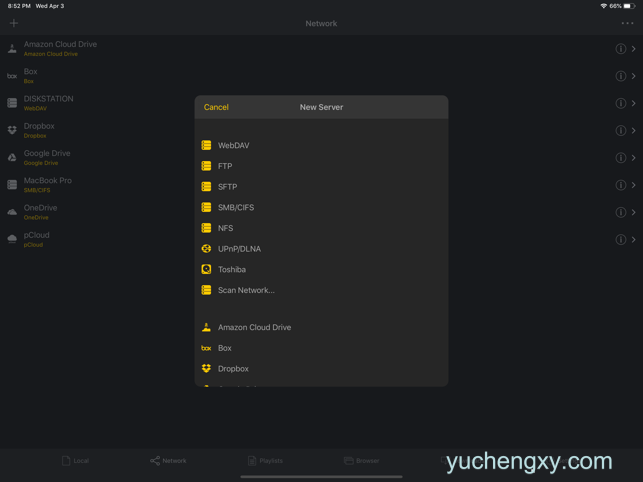Show info for pCloud row
This screenshot has width=643, height=482.
620,239
